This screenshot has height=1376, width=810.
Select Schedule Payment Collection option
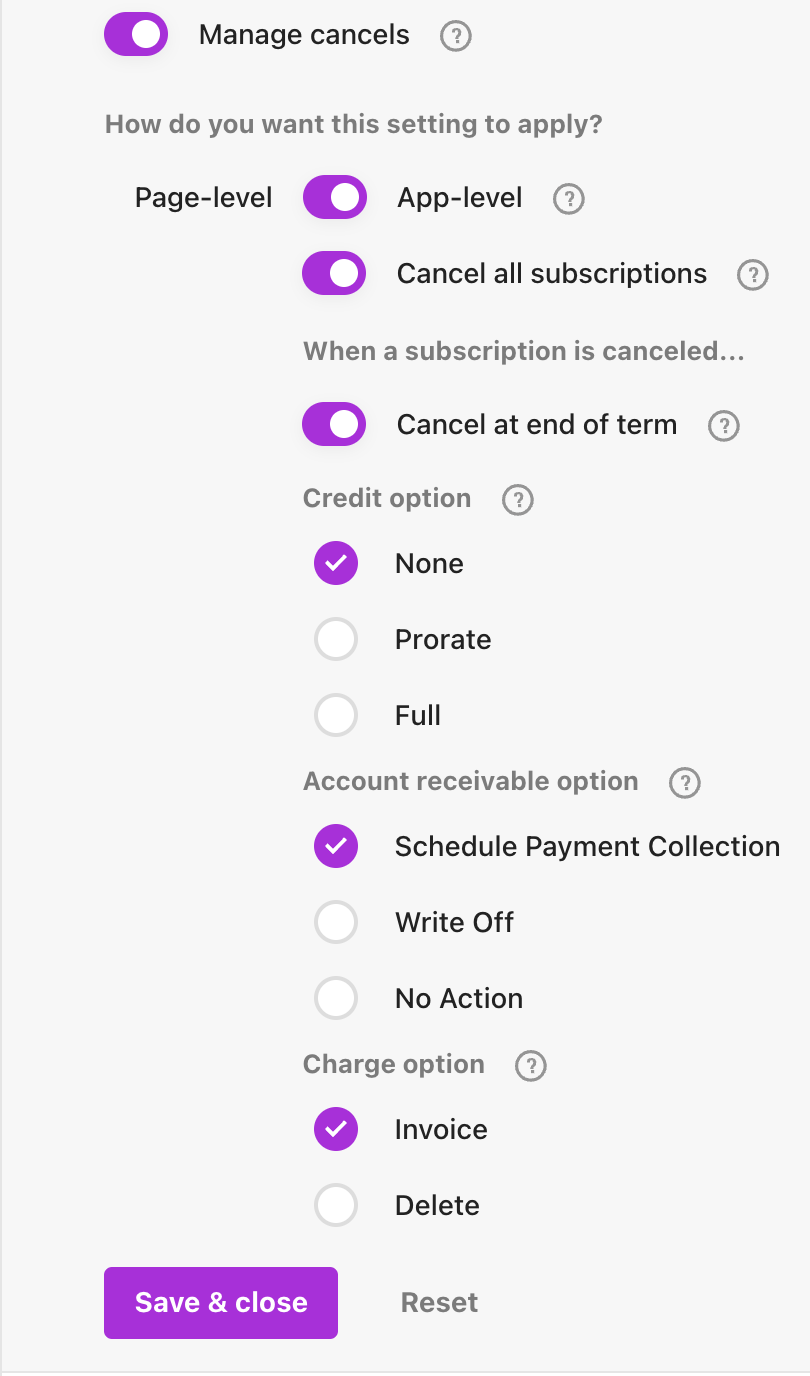(x=336, y=847)
